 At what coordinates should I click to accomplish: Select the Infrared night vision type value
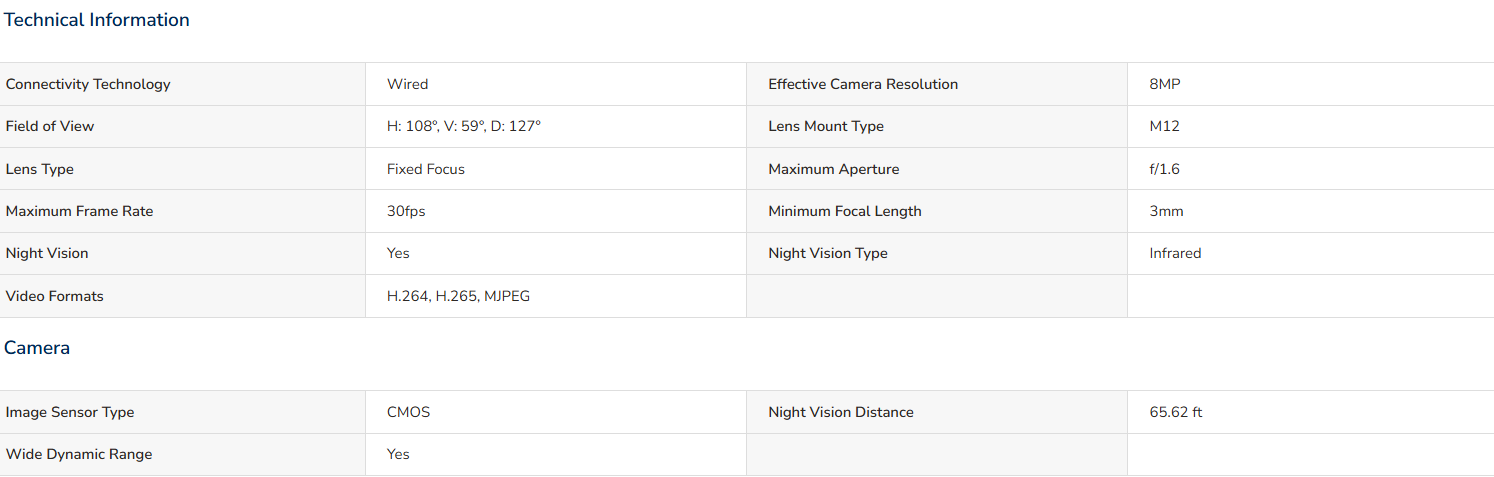tap(1175, 253)
